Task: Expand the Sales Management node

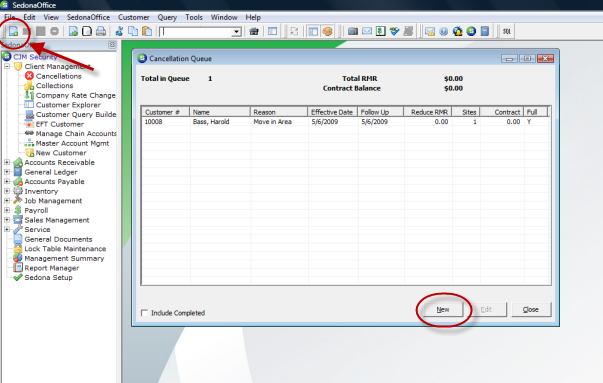Action: (x=7, y=220)
